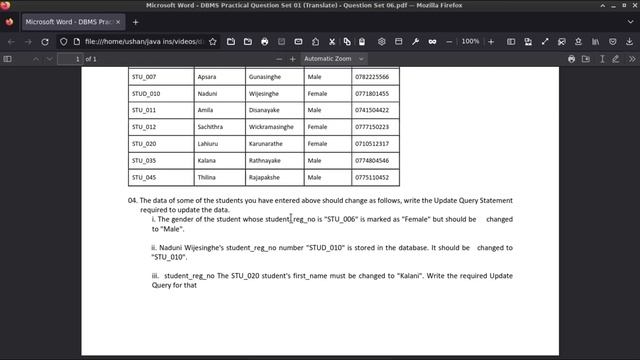Screen dimensions: 640x360
Task: Enter full screen with arrows icon
Action: 545,42
